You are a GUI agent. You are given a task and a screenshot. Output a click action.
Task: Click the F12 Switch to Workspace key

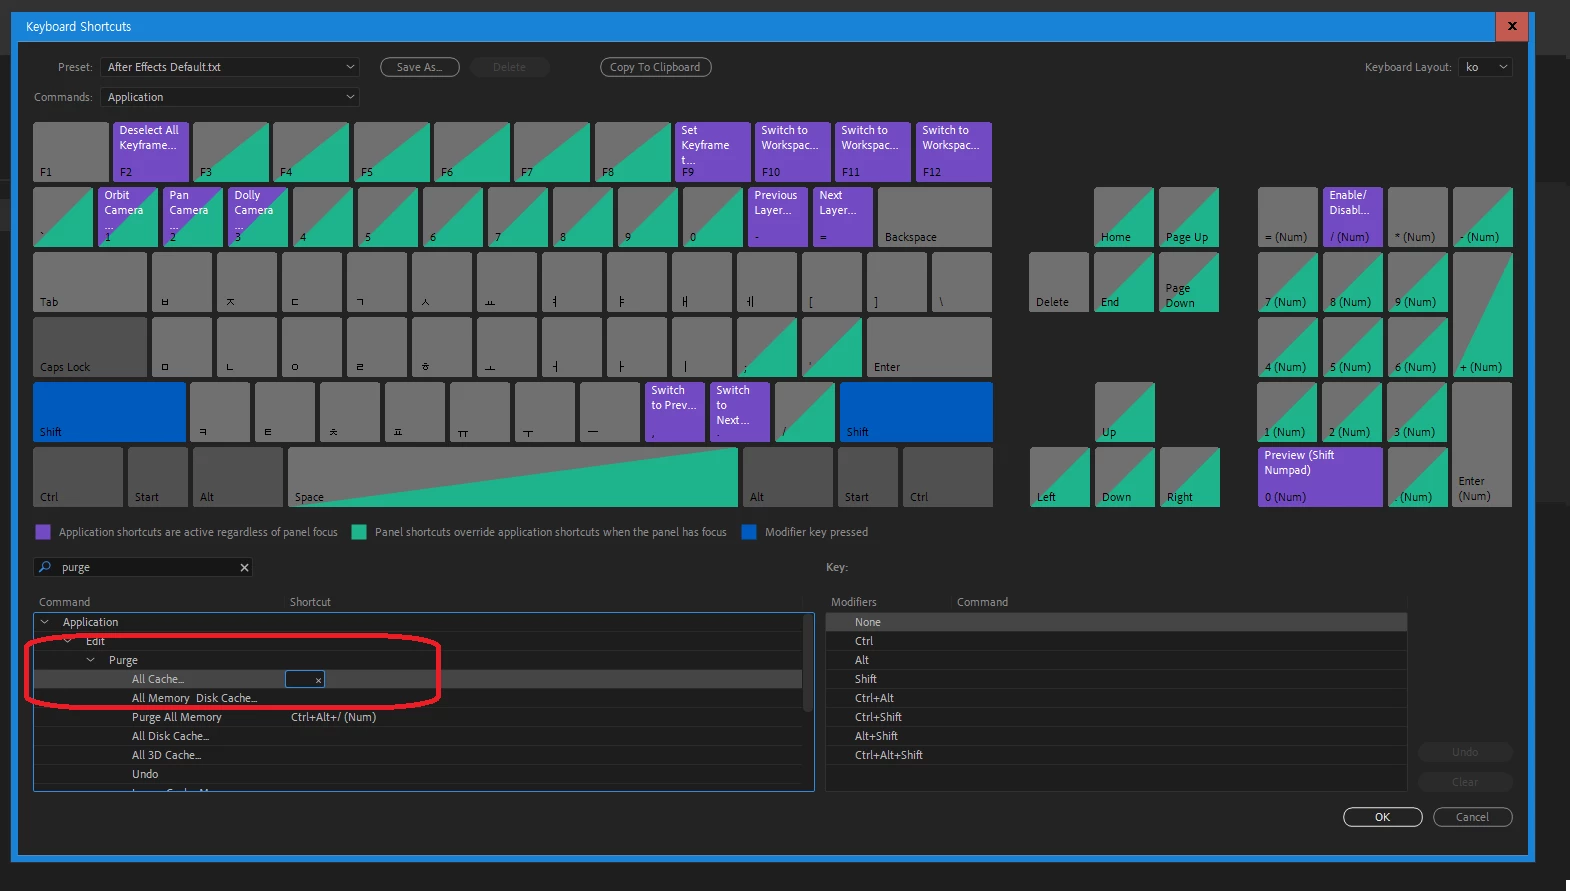pos(953,152)
